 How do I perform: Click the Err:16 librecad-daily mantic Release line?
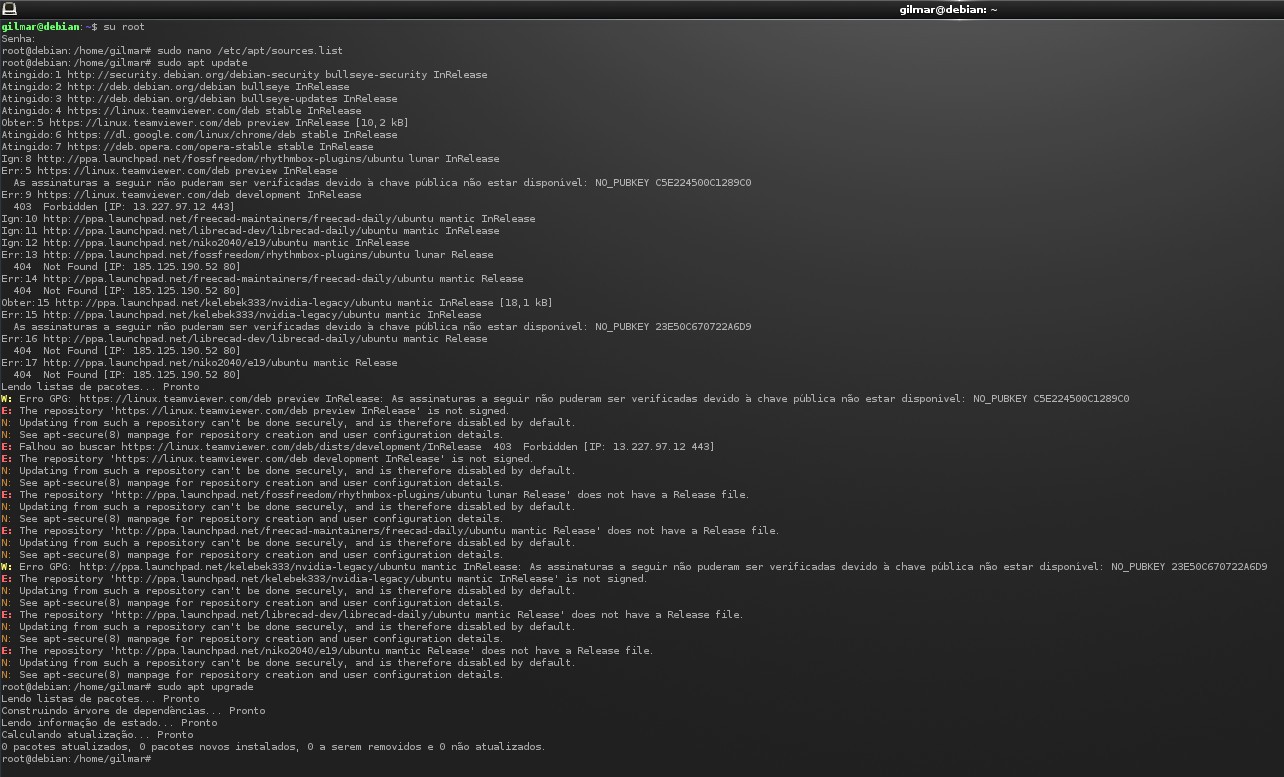coord(244,338)
